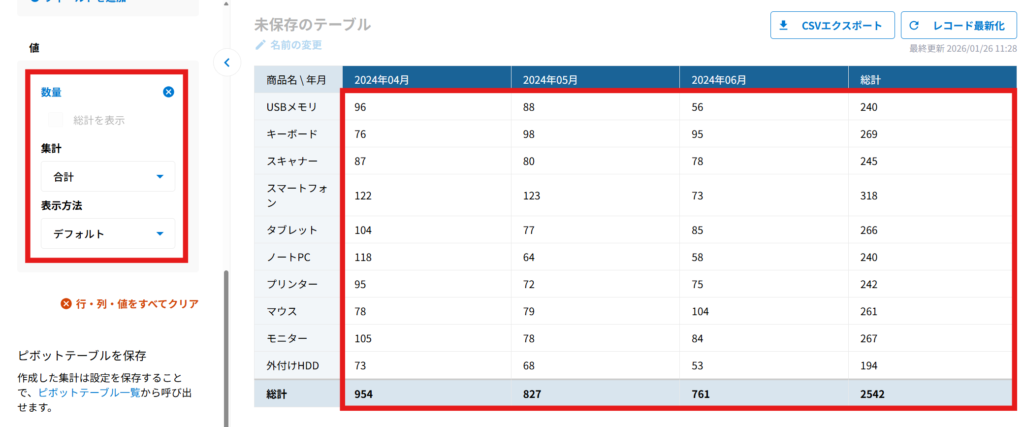Click the refresh icon on レコード最新化
Image resolution: width=1024 pixels, height=427 pixels.
(914, 26)
